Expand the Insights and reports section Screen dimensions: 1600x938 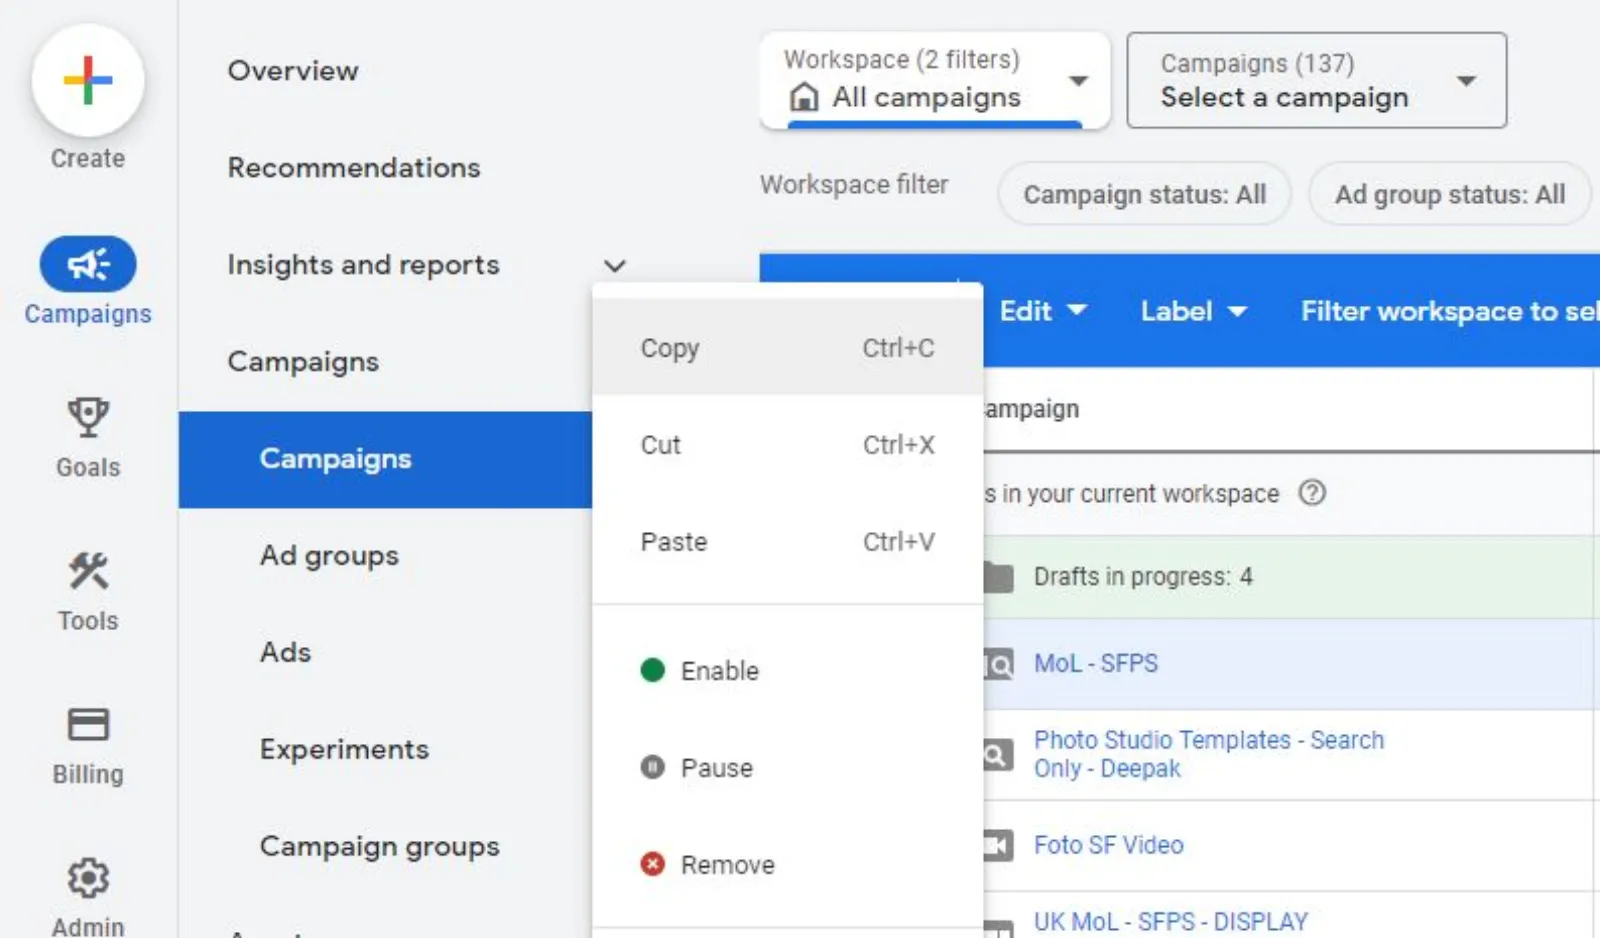615,265
